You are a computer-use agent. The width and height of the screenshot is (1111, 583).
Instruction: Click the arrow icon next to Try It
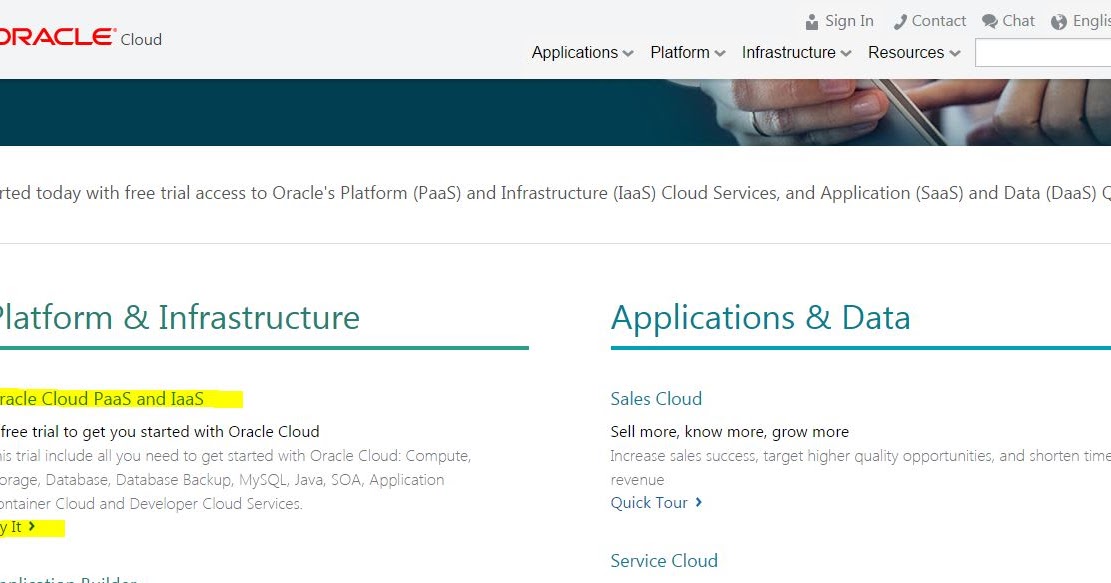click(x=29, y=527)
